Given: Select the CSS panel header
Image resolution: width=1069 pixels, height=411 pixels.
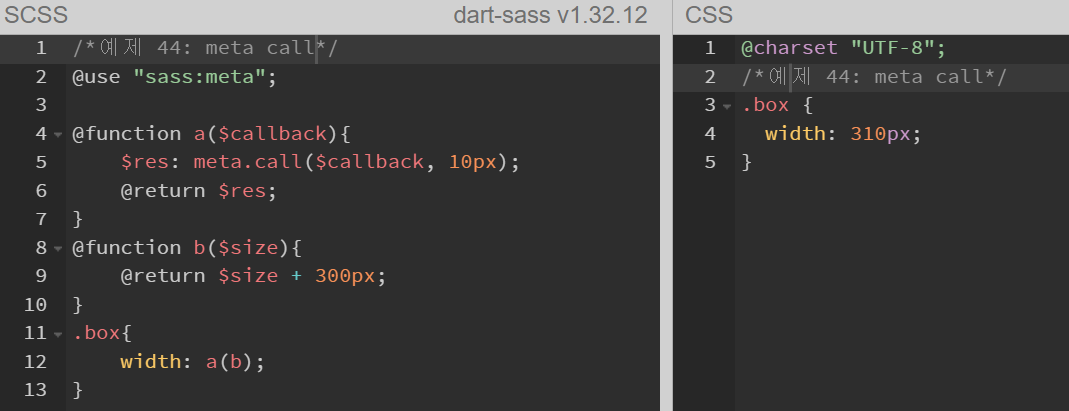Looking at the screenshot, I should coord(709,15).
